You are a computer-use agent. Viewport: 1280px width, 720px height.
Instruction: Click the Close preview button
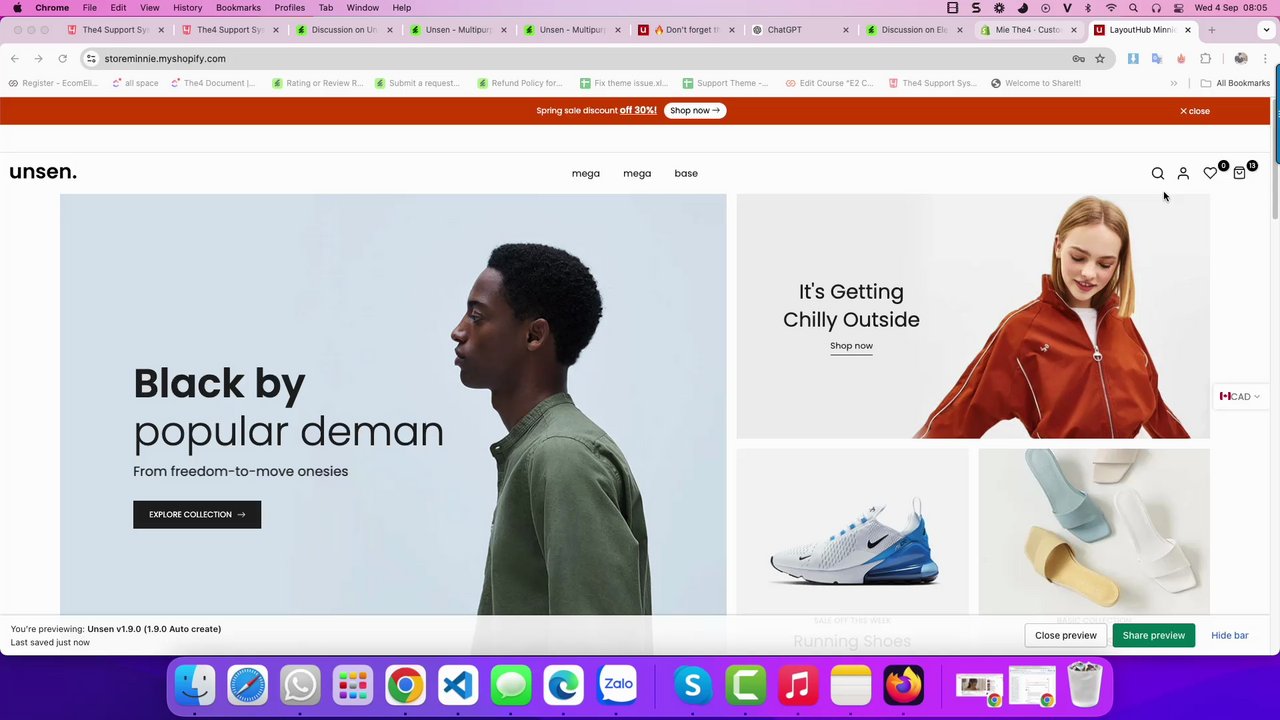coord(1066,635)
